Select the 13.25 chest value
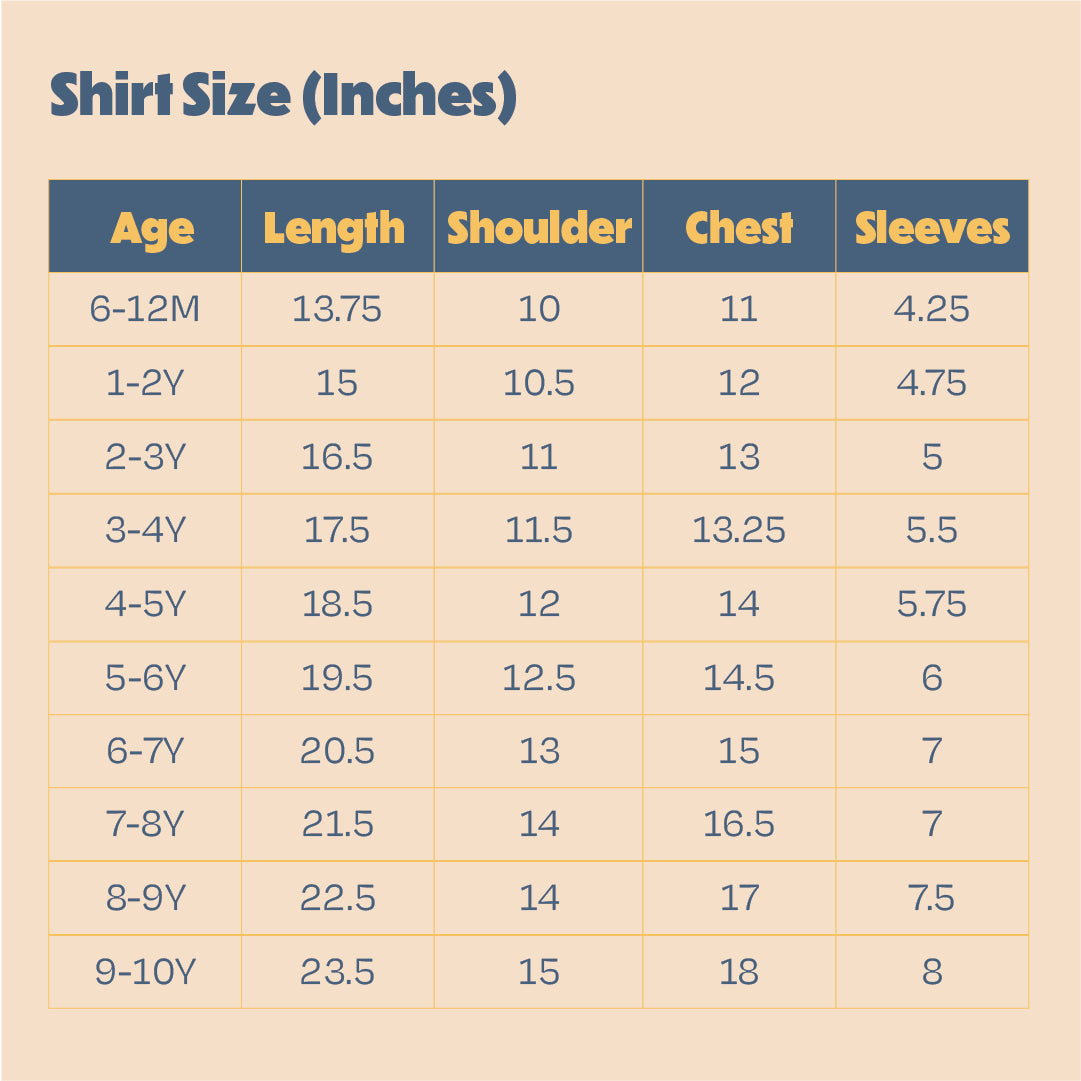 739,530
